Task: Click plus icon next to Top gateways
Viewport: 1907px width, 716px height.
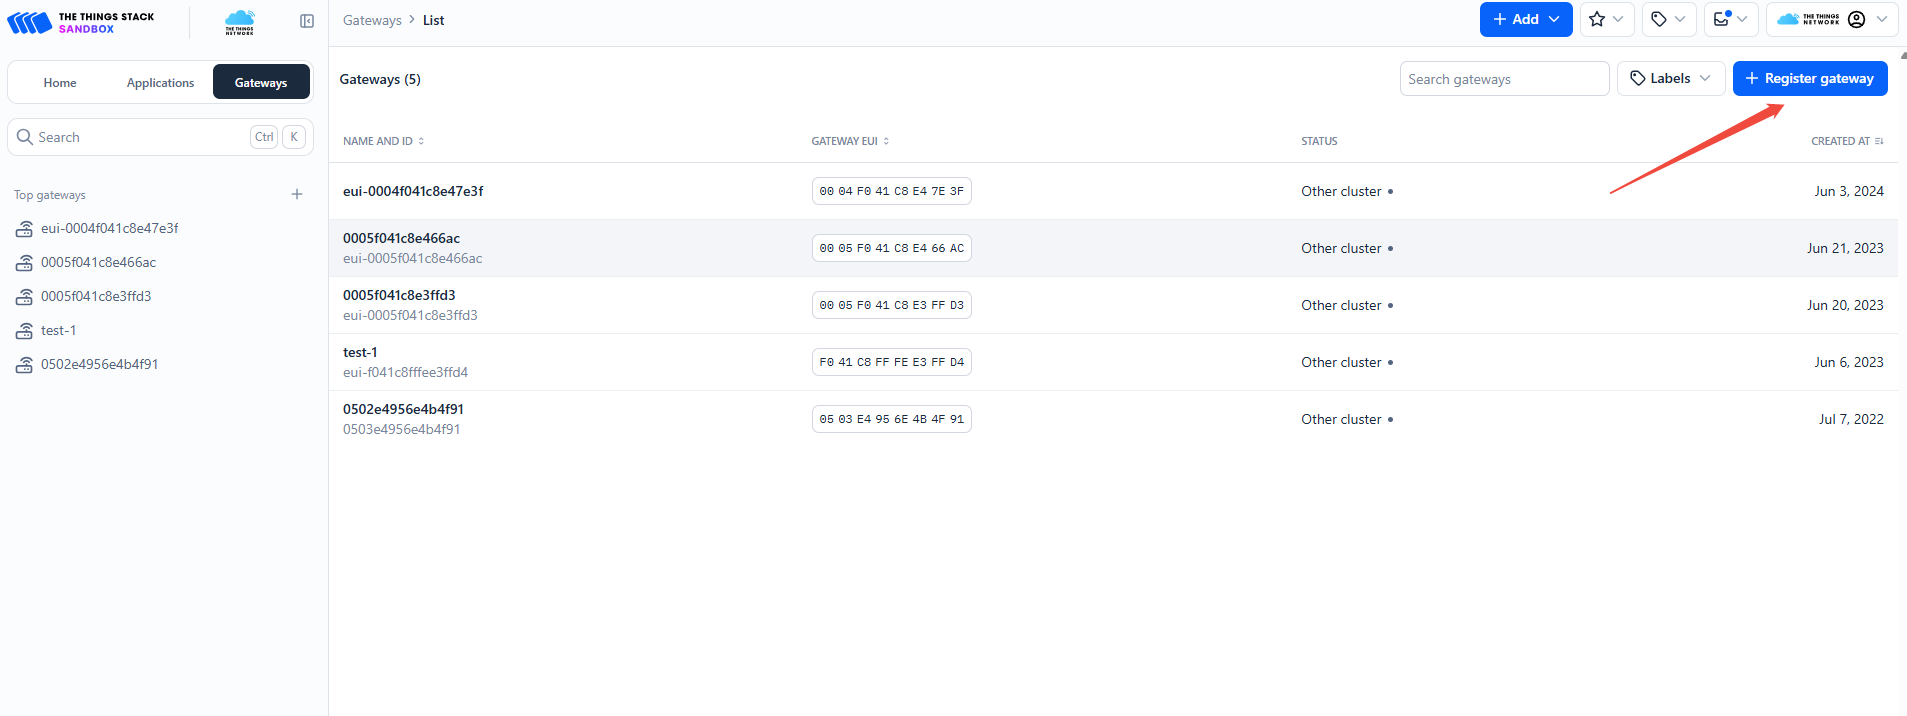Action: tap(297, 195)
